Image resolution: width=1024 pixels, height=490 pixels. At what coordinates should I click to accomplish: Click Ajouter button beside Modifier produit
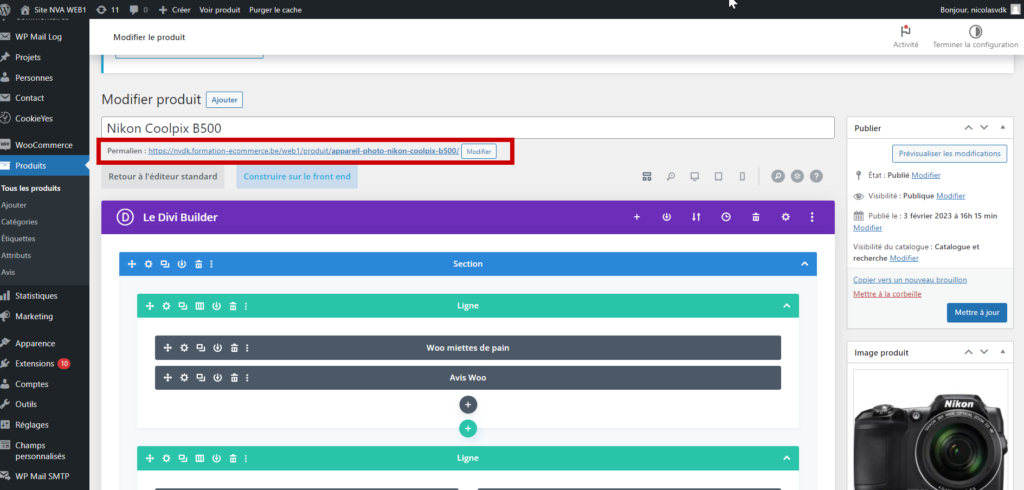(225, 100)
